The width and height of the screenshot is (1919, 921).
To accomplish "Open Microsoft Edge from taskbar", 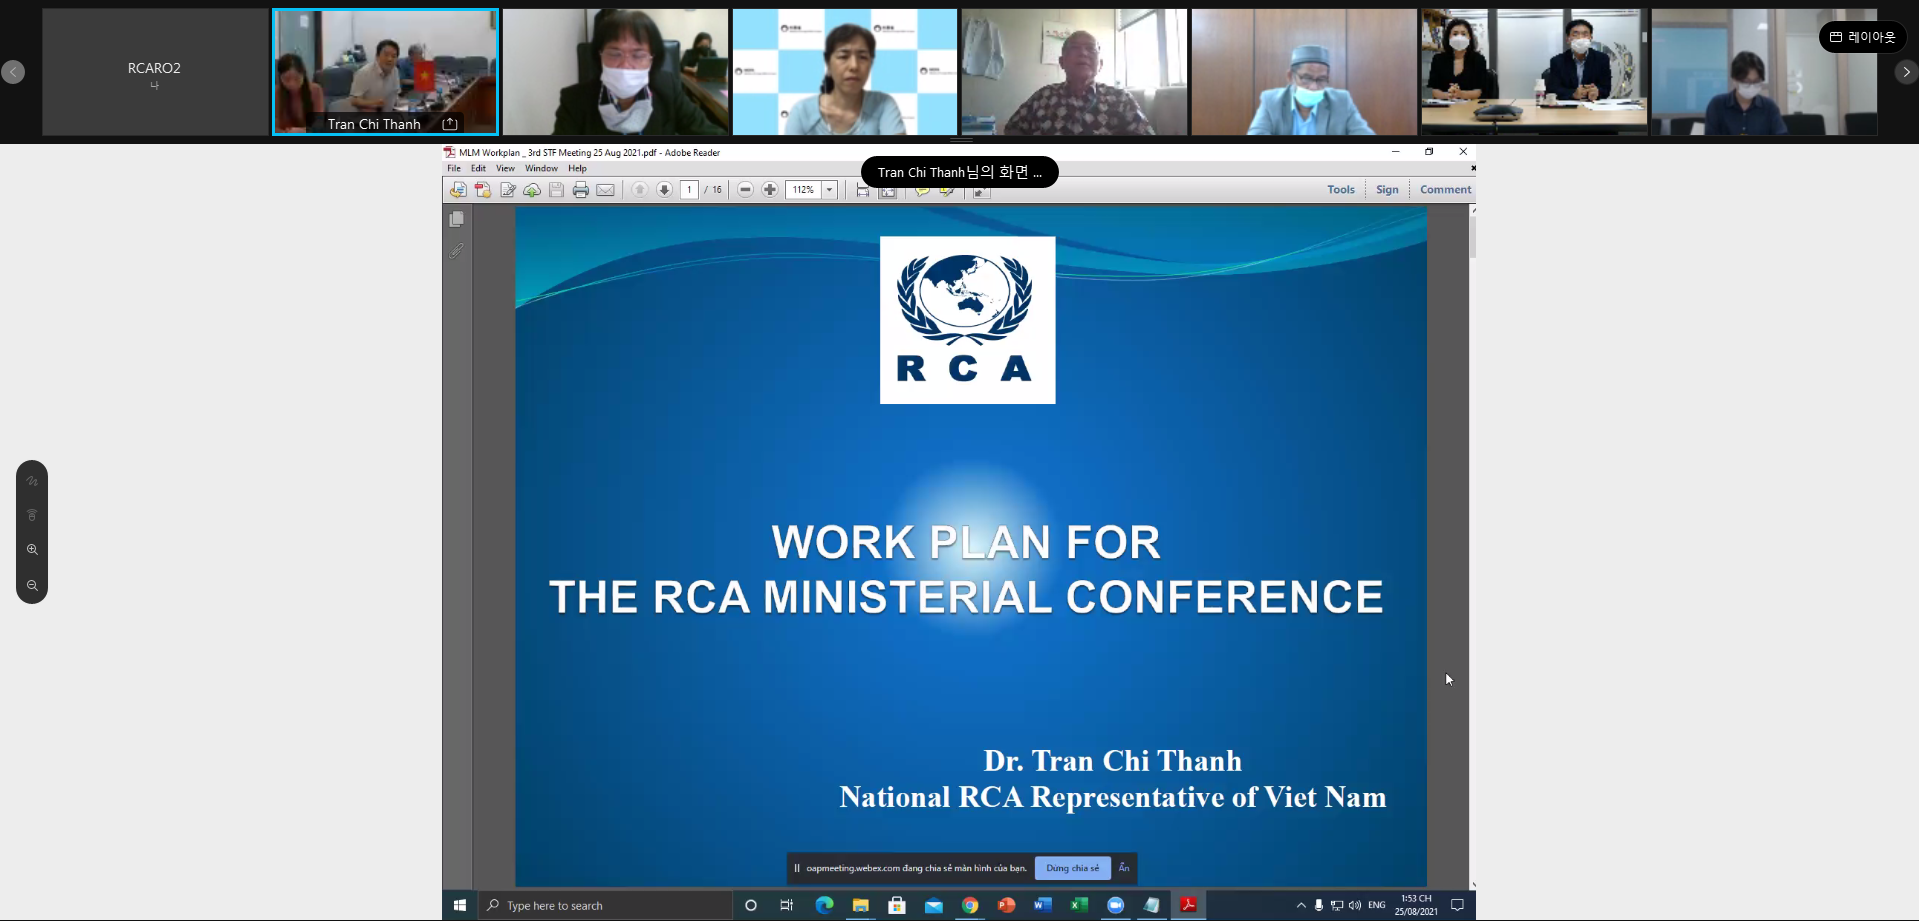I will pyautogui.click(x=824, y=905).
